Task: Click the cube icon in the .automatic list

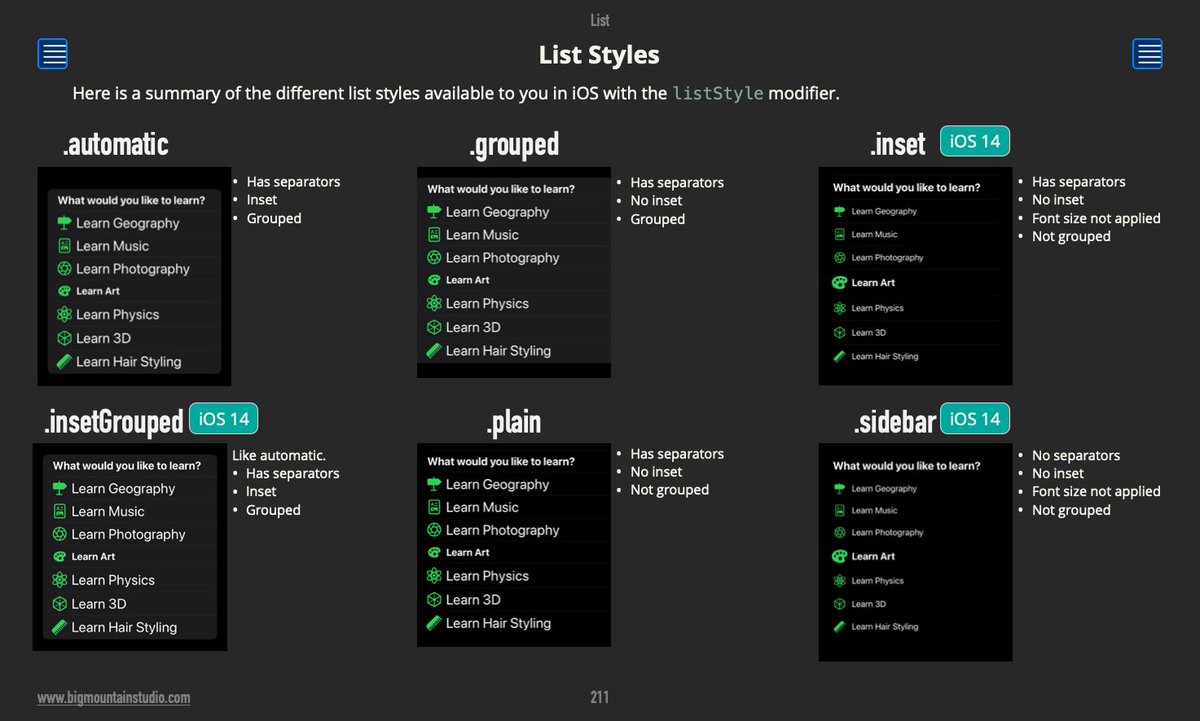Action: pos(65,338)
